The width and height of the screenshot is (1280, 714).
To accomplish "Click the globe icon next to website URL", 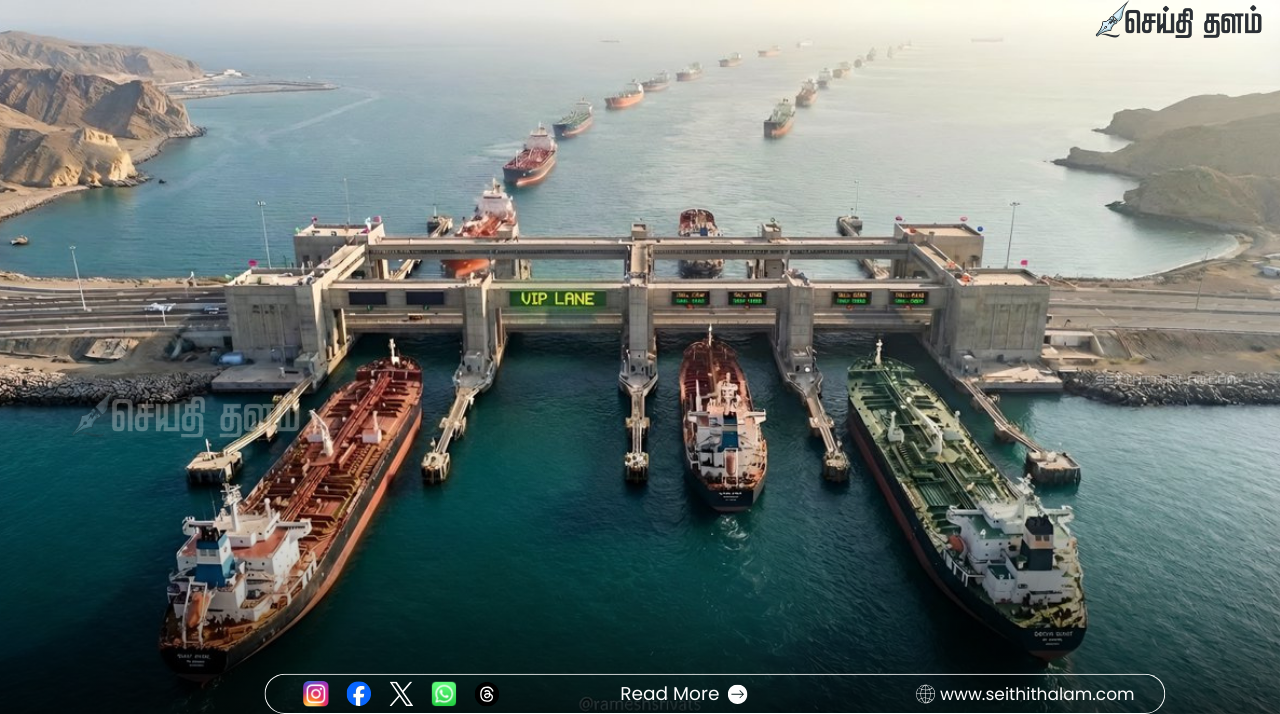I will pyautogui.click(x=925, y=694).
